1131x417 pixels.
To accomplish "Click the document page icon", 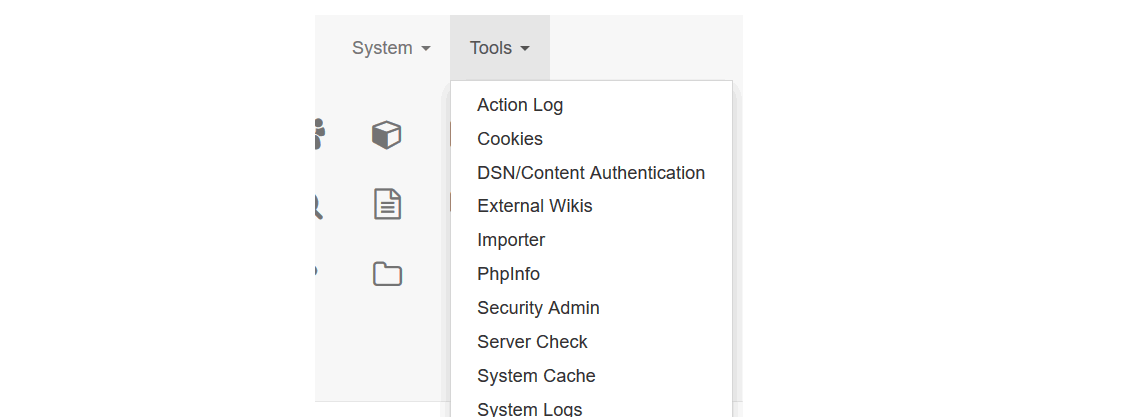I will pyautogui.click(x=387, y=205).
